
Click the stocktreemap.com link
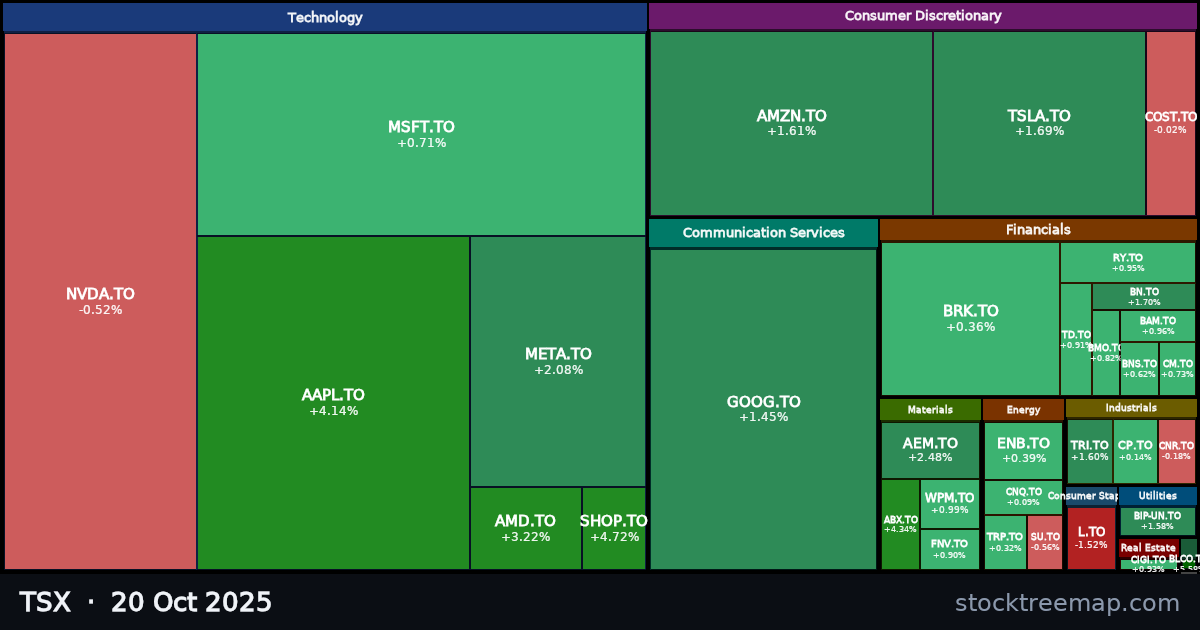pos(1067,603)
